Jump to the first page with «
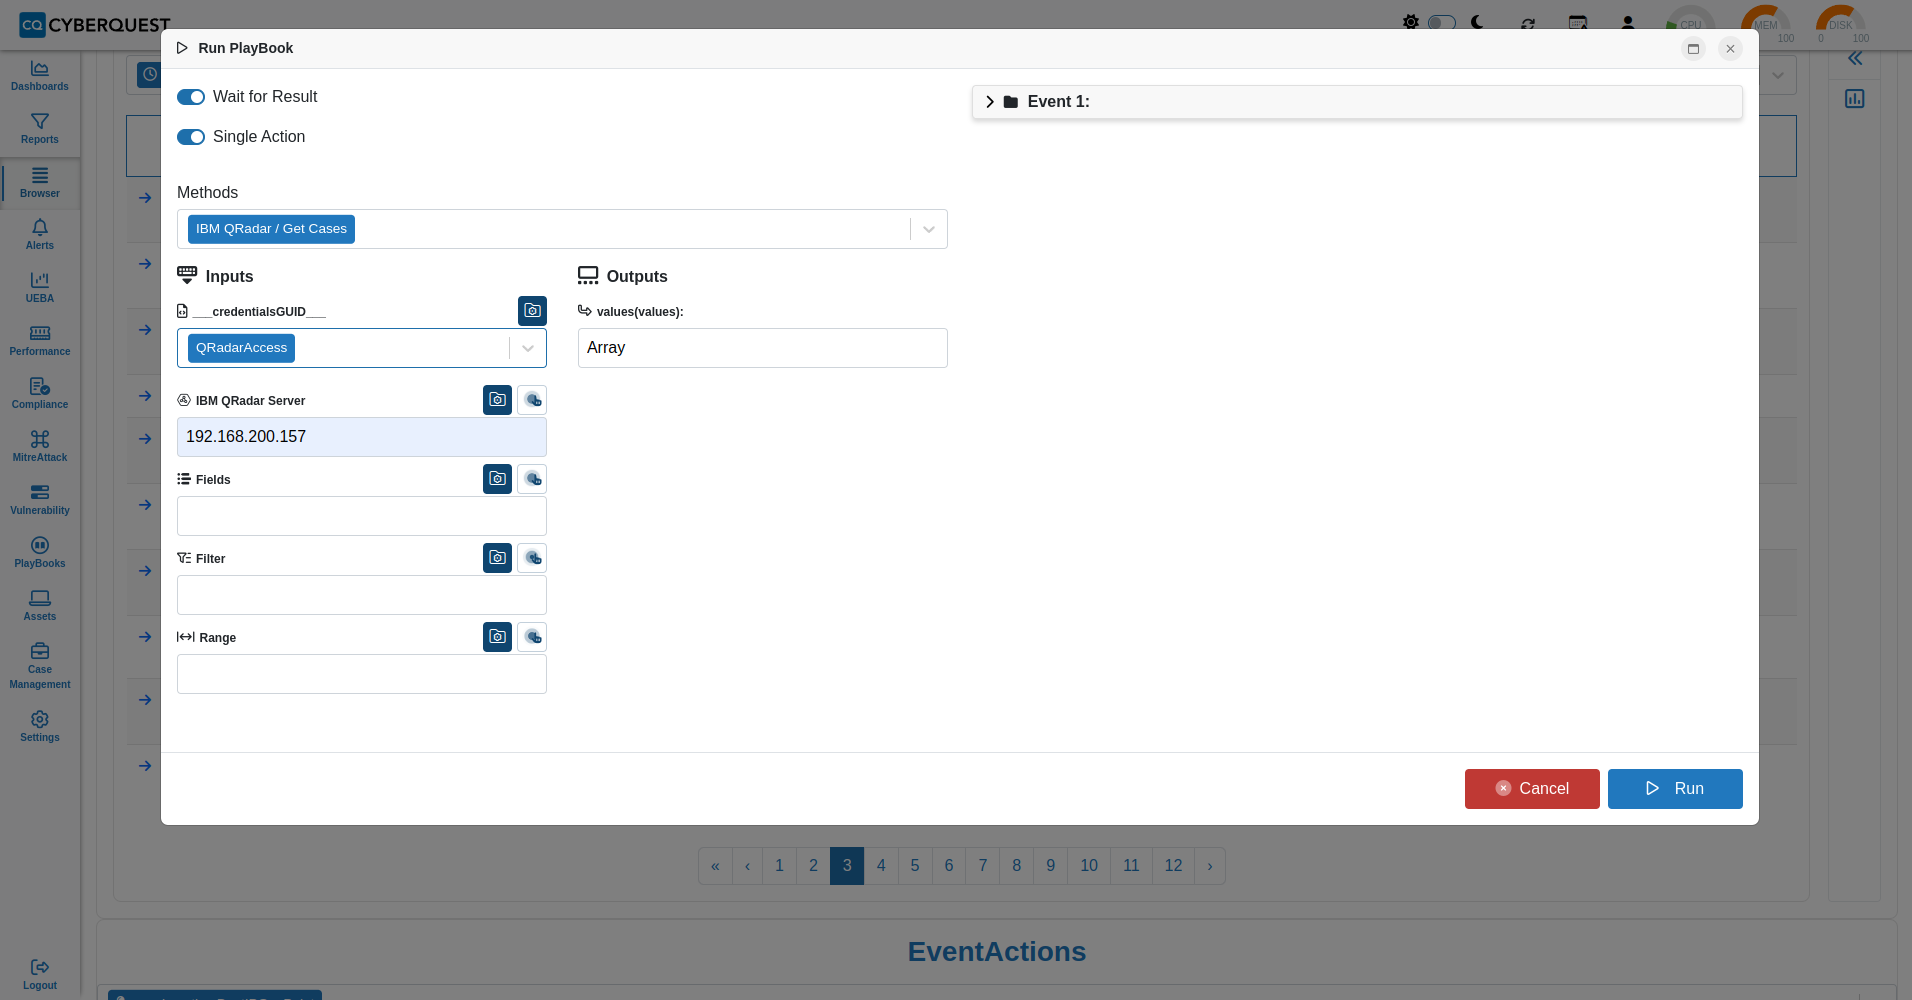 point(715,866)
